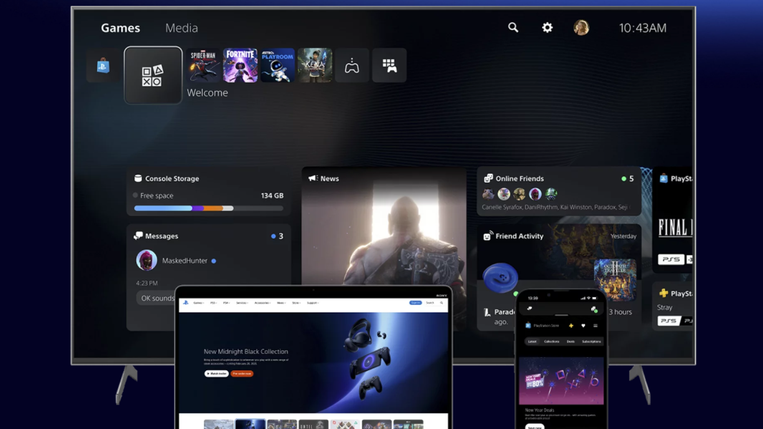Select the second online friend avatar
This screenshot has height=429, width=763.
504,194
